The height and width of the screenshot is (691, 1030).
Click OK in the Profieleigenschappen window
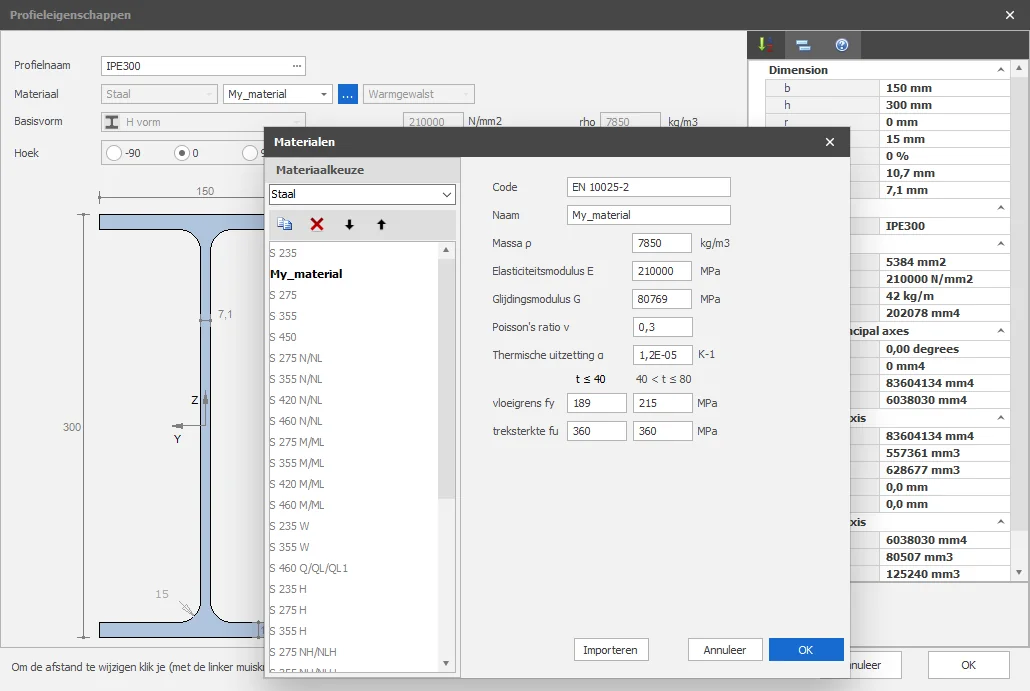pos(968,665)
